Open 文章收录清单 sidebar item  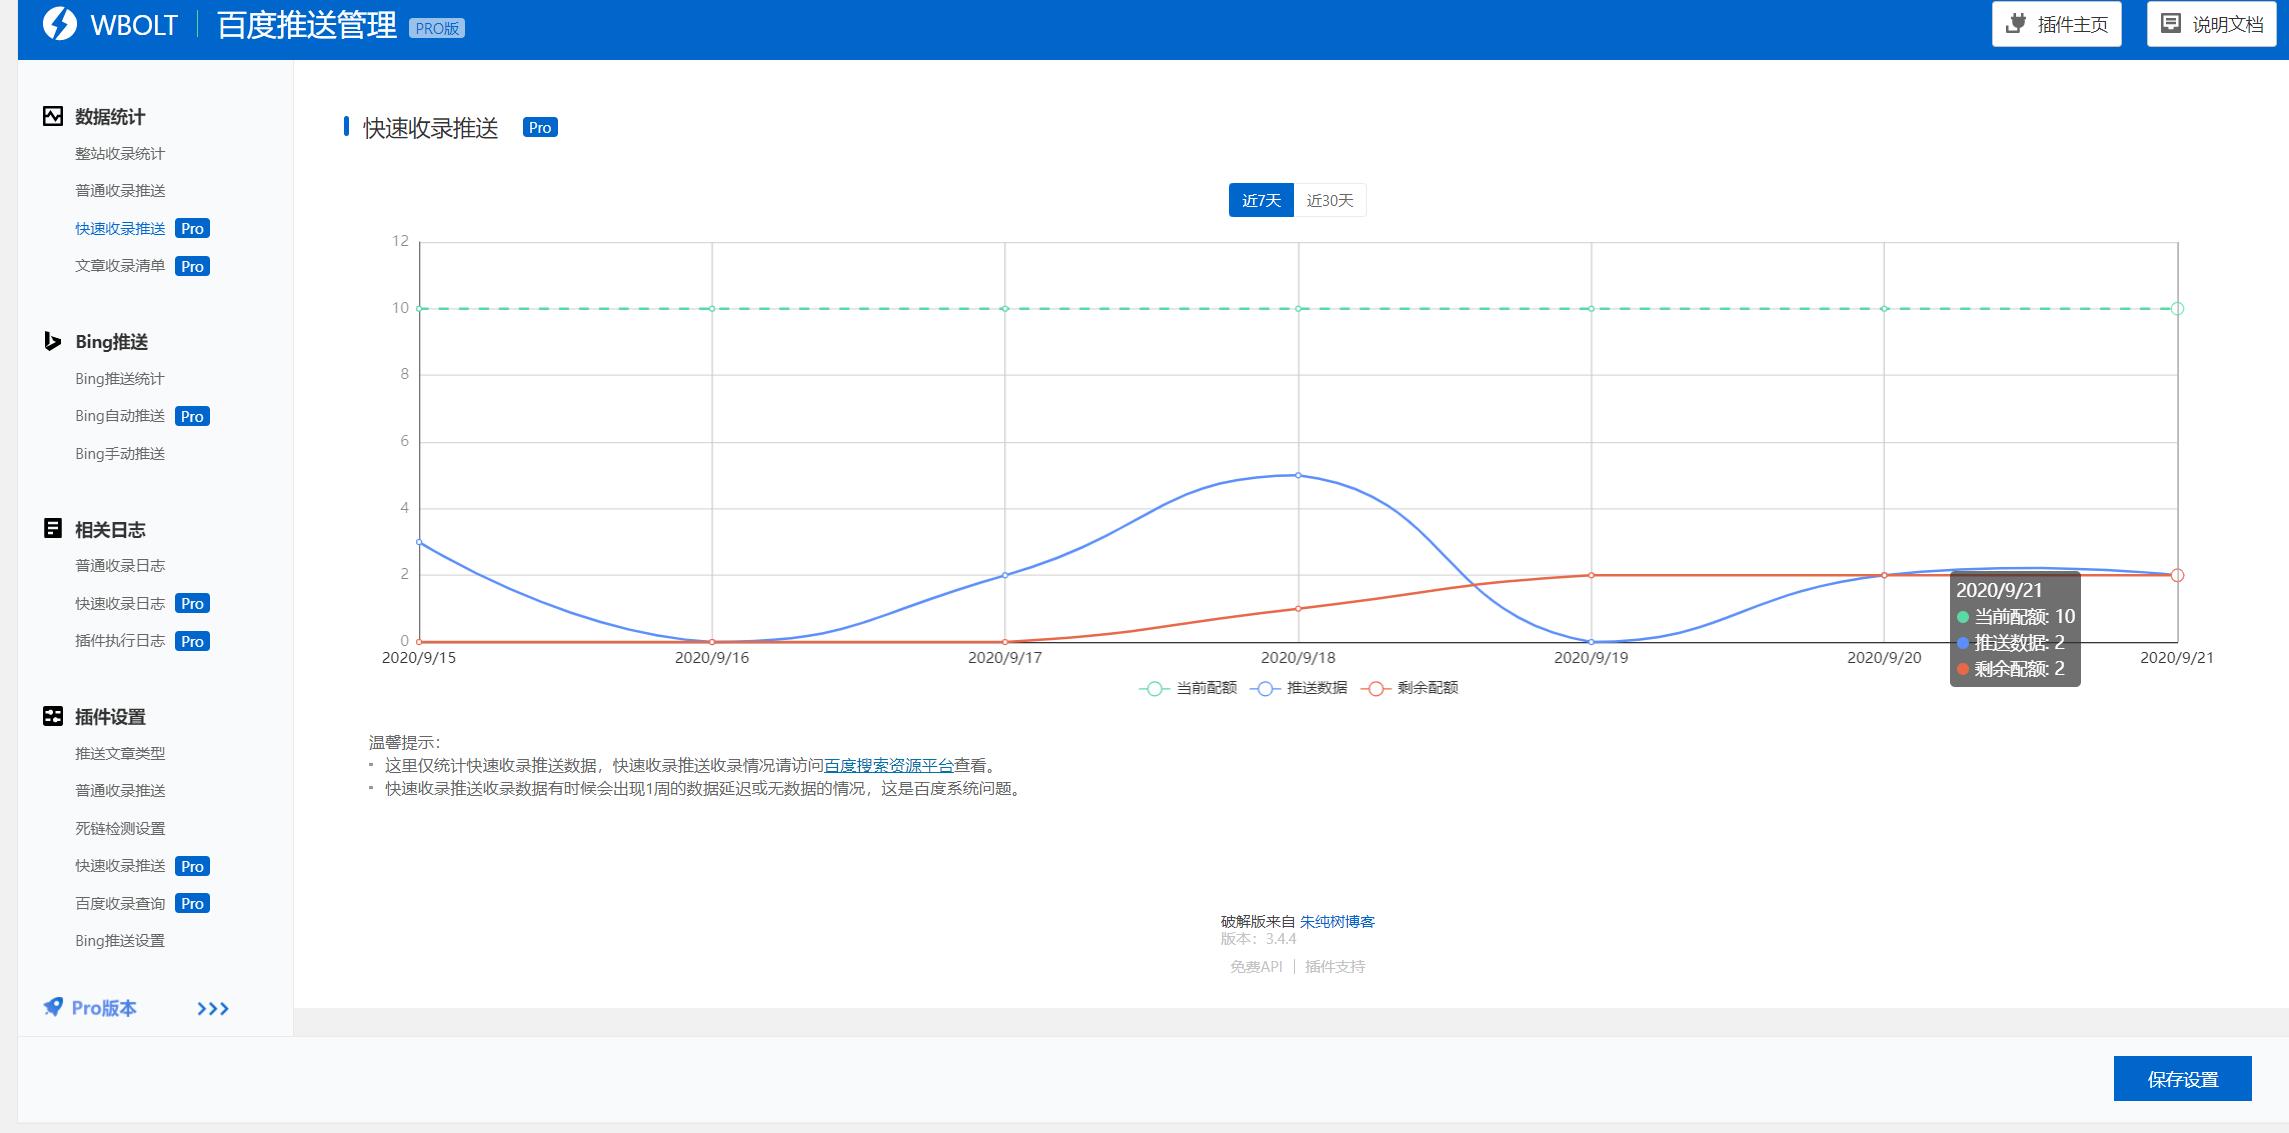tap(120, 266)
